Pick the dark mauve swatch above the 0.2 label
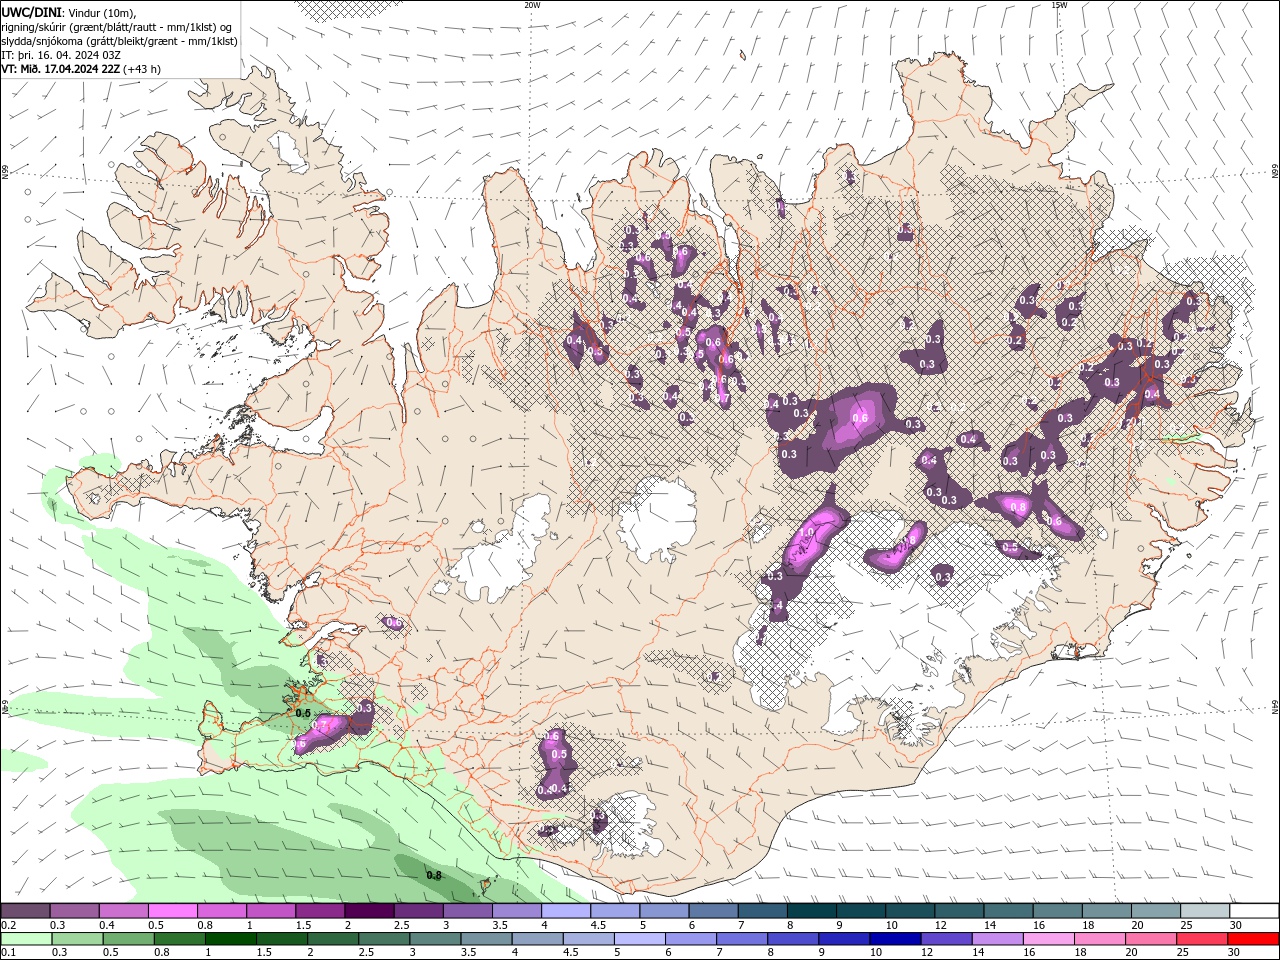Image resolution: width=1280 pixels, height=960 pixels. [25, 911]
